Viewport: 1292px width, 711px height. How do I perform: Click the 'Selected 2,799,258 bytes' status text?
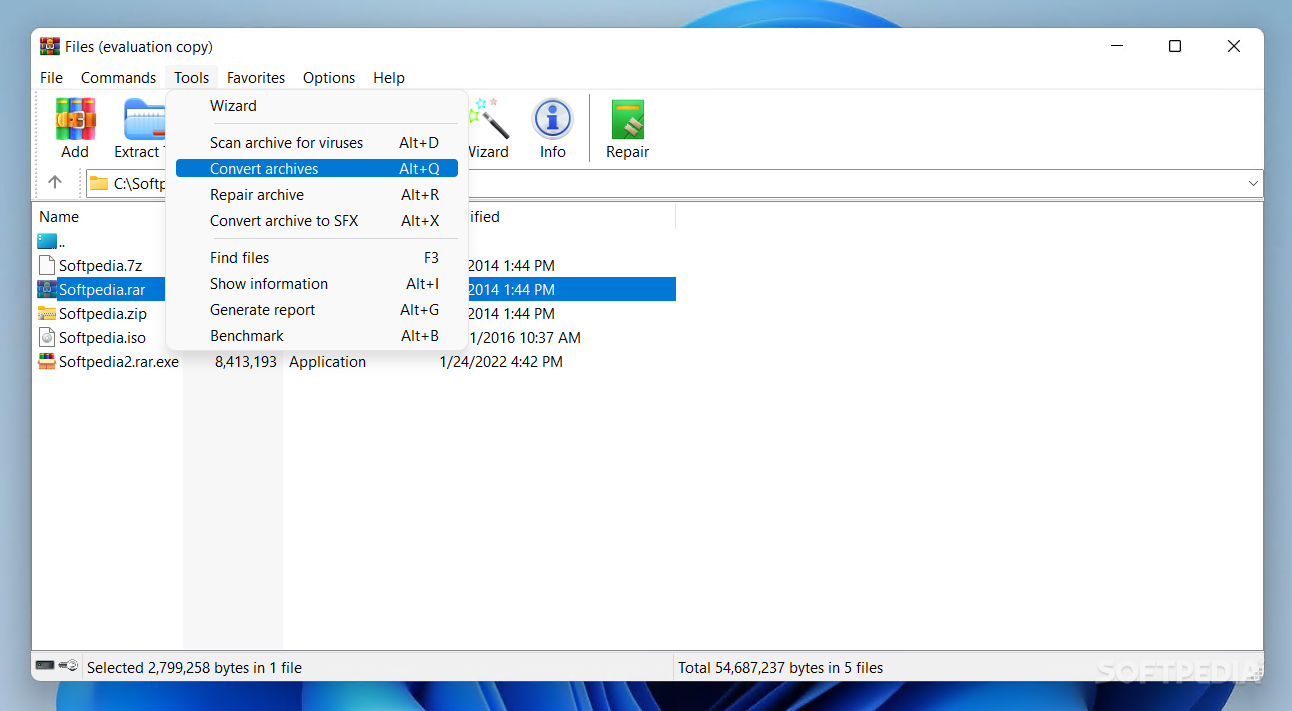194,667
